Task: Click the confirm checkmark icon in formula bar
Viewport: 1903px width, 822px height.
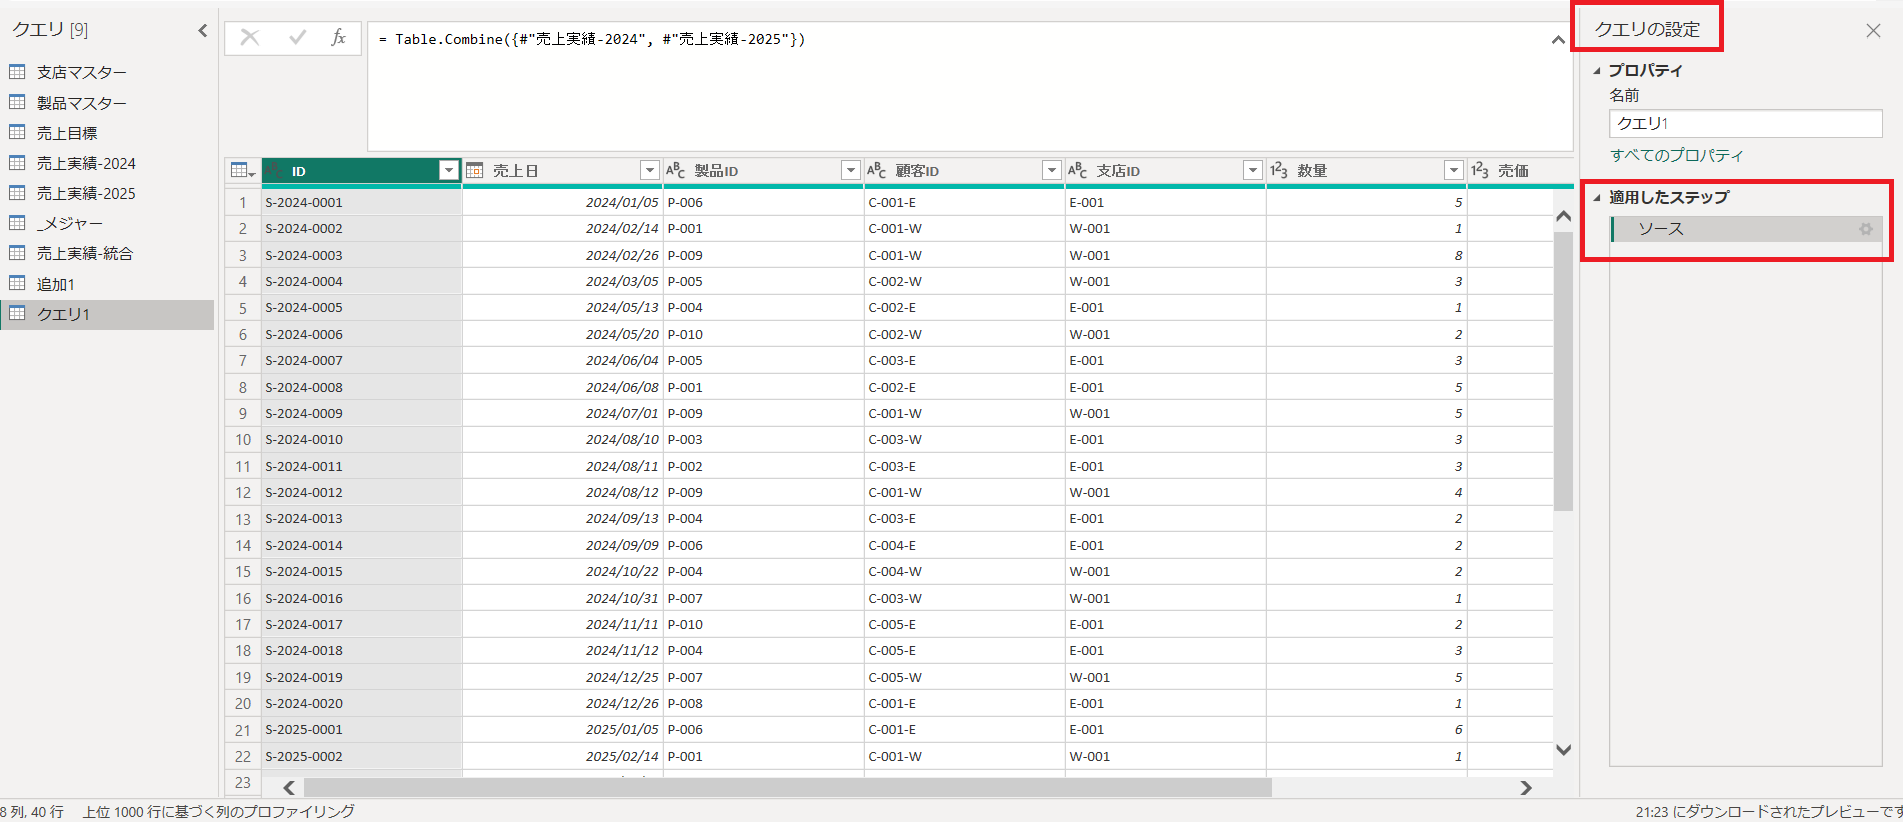Action: coord(297,38)
